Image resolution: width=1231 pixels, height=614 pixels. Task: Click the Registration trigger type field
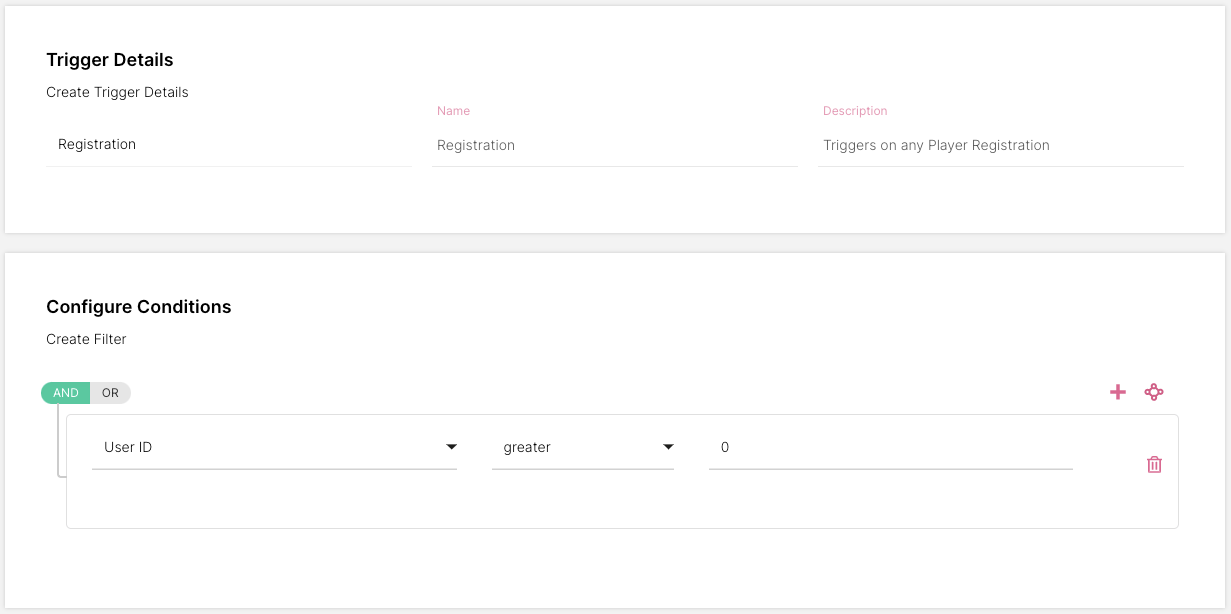coord(228,145)
